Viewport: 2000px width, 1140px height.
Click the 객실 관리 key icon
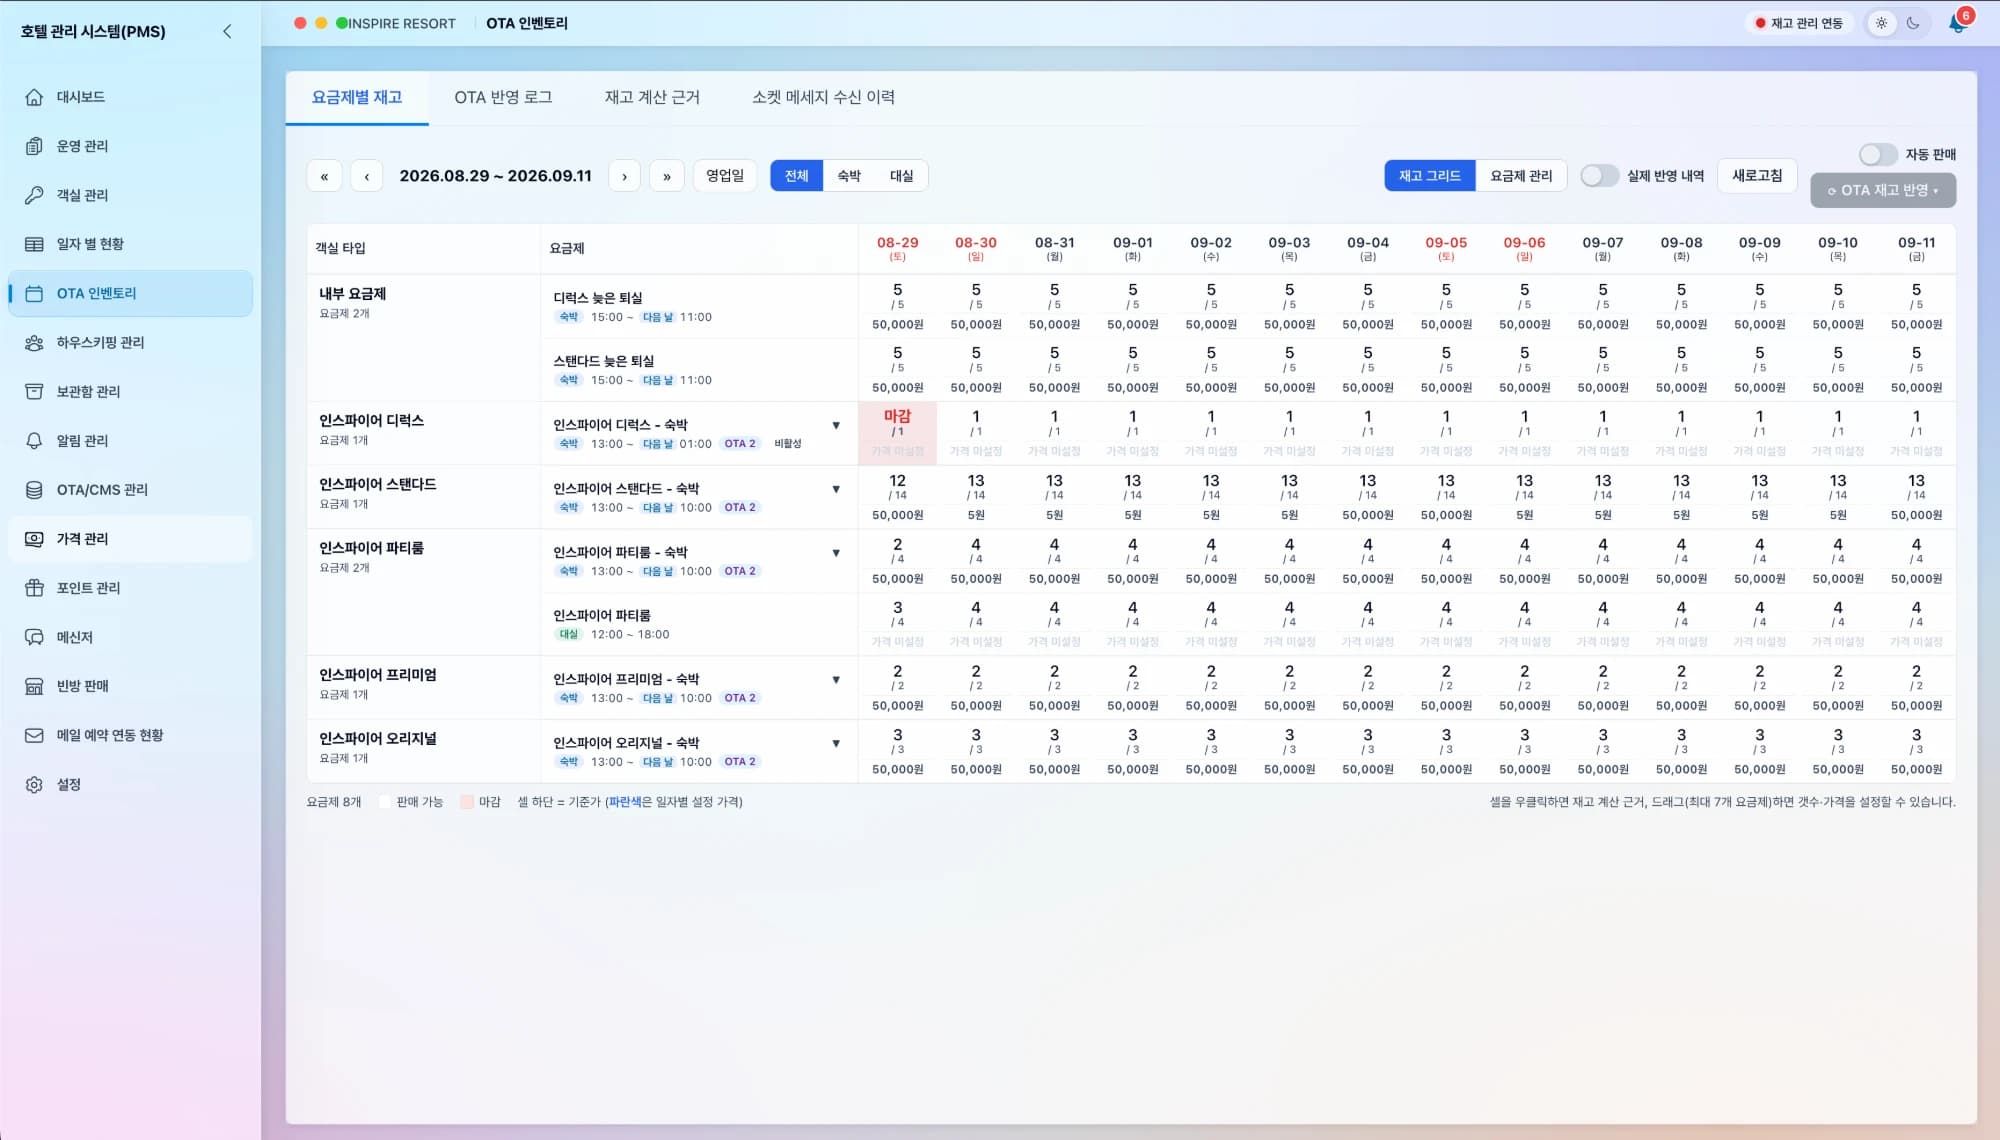34,195
